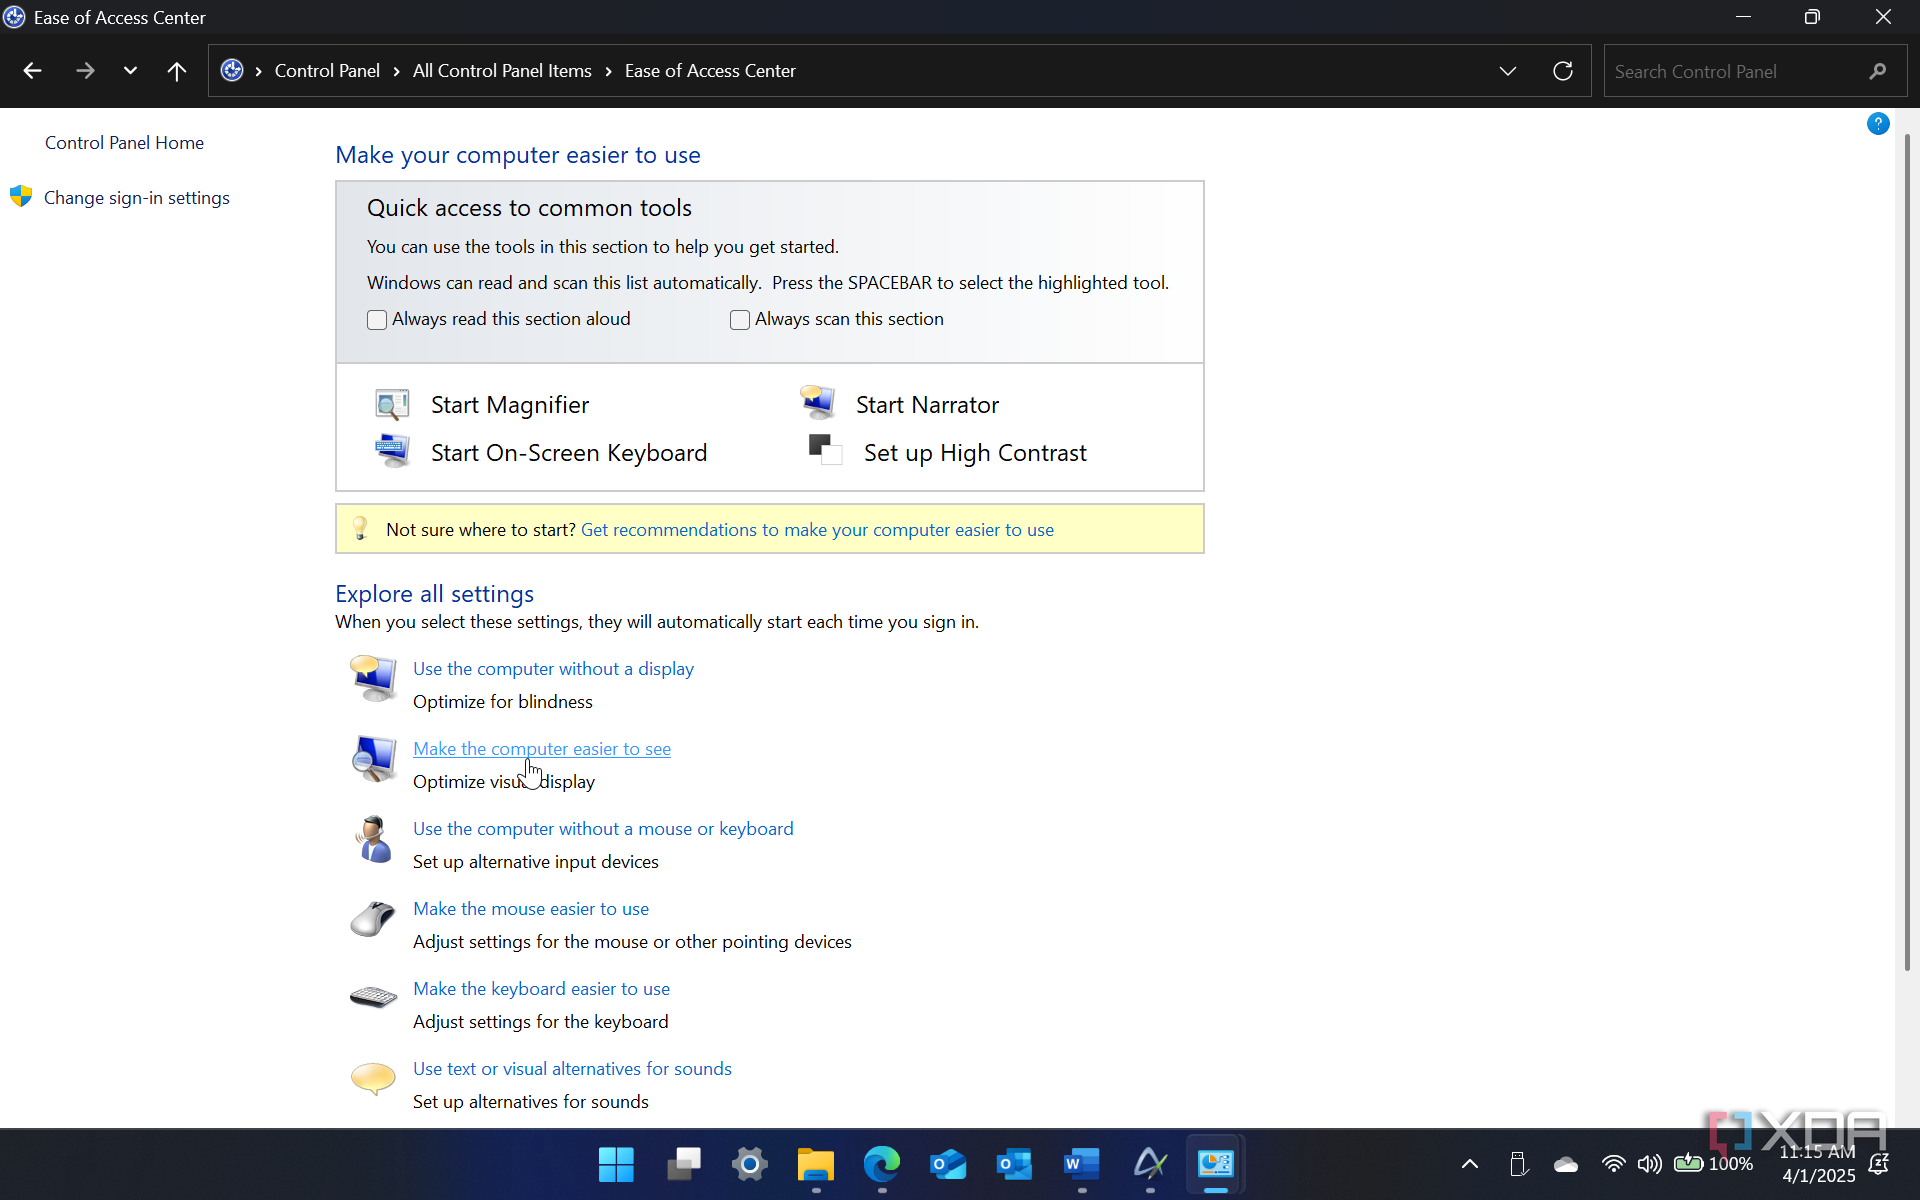Open Use computer without mouse or keyboard
The width and height of the screenshot is (1920, 1200).
[x=603, y=829]
